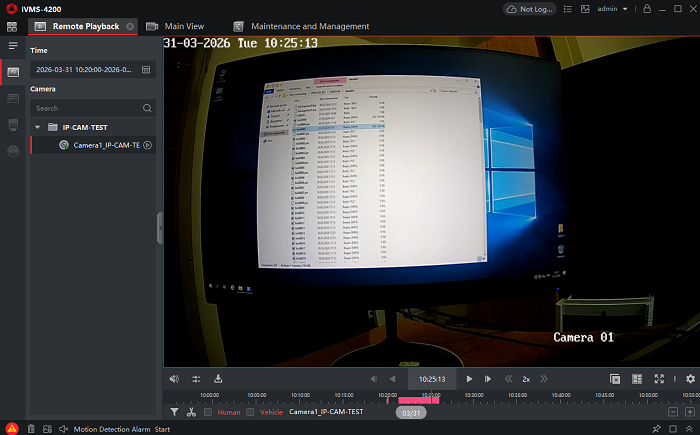Open the admin user dropdown
Viewport: 700px width, 435px height.
[x=612, y=9]
